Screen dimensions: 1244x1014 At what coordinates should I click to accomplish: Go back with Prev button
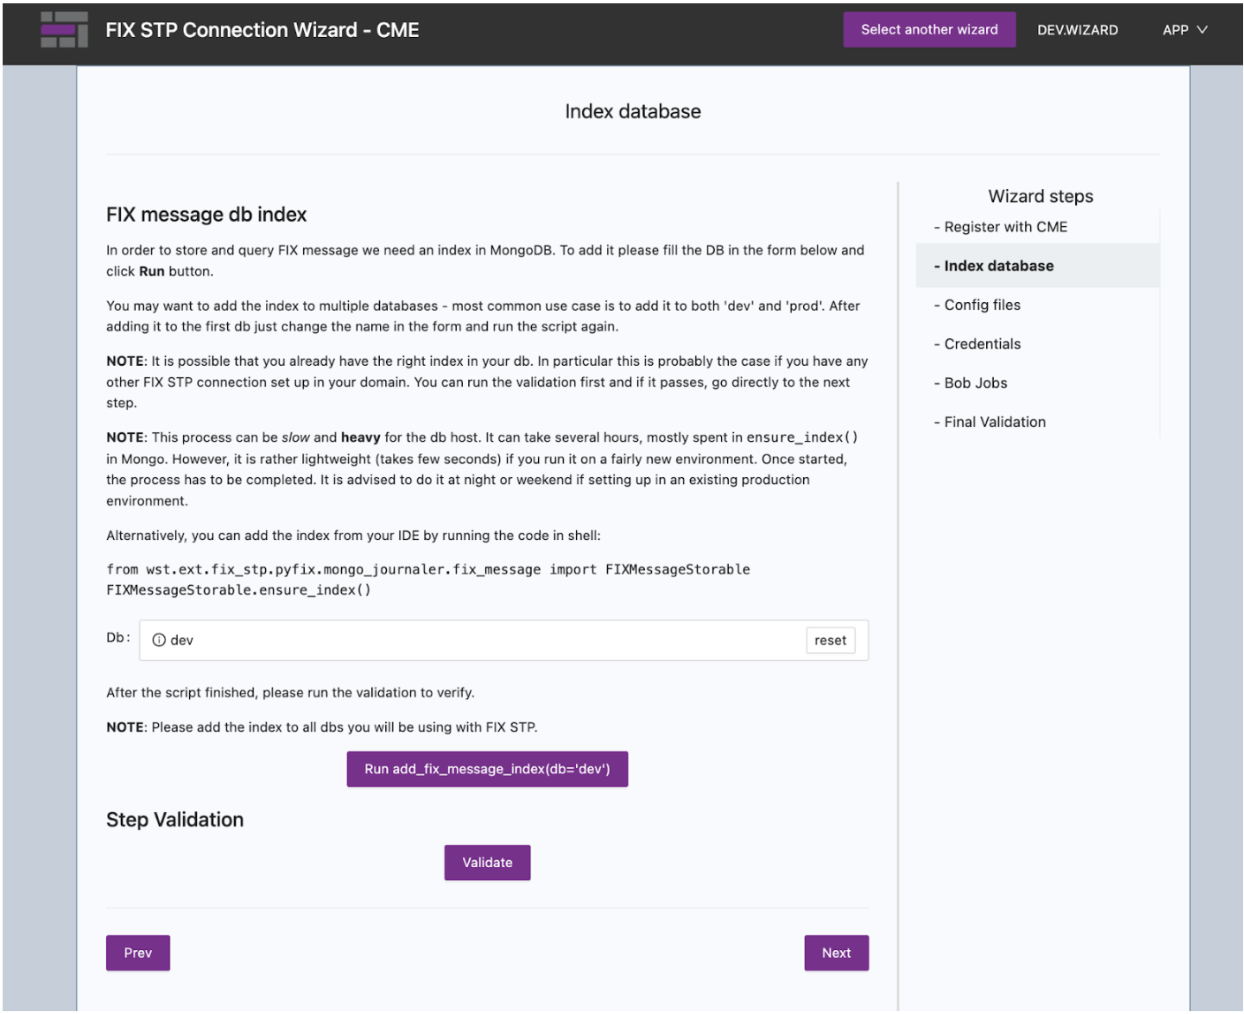[138, 953]
